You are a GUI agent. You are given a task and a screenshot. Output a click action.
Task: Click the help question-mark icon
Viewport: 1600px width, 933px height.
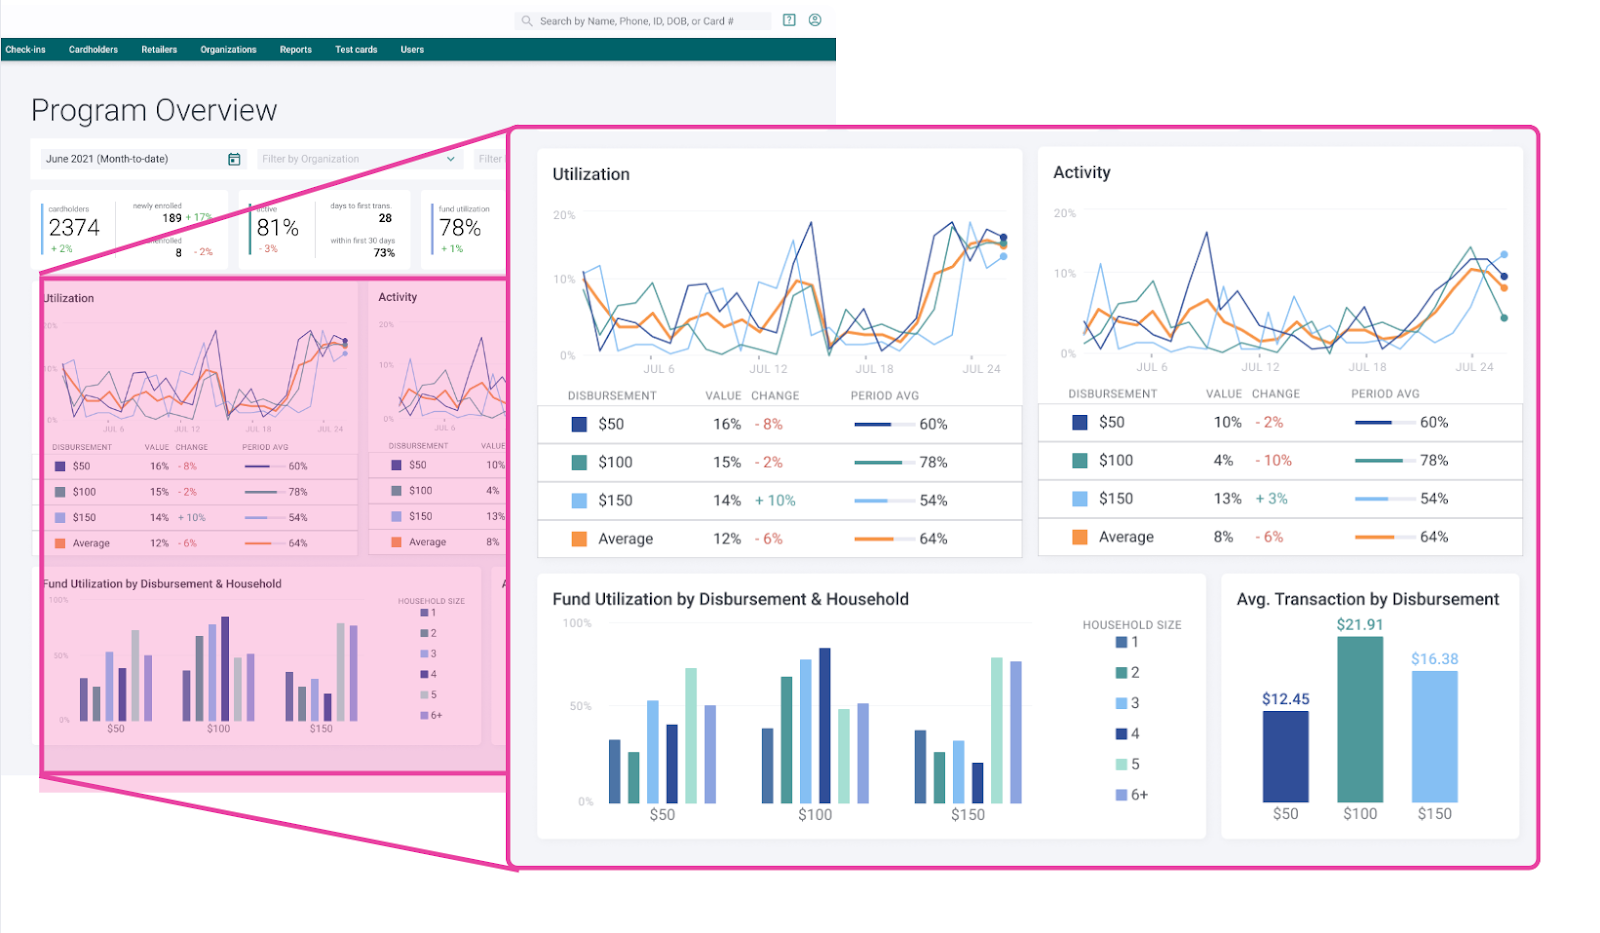point(789,20)
